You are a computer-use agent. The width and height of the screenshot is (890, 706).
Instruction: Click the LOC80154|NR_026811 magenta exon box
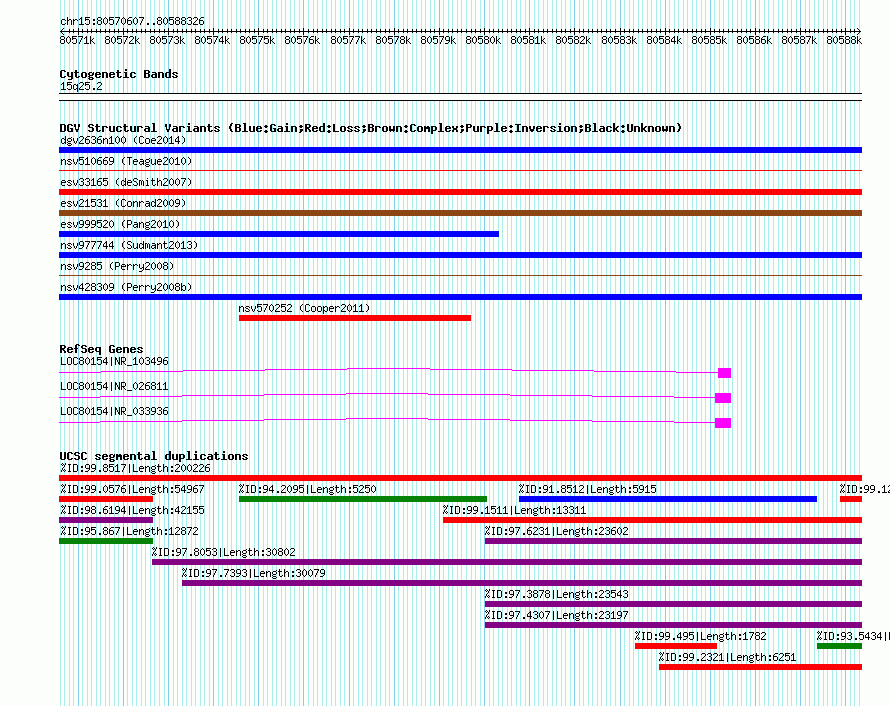723,398
